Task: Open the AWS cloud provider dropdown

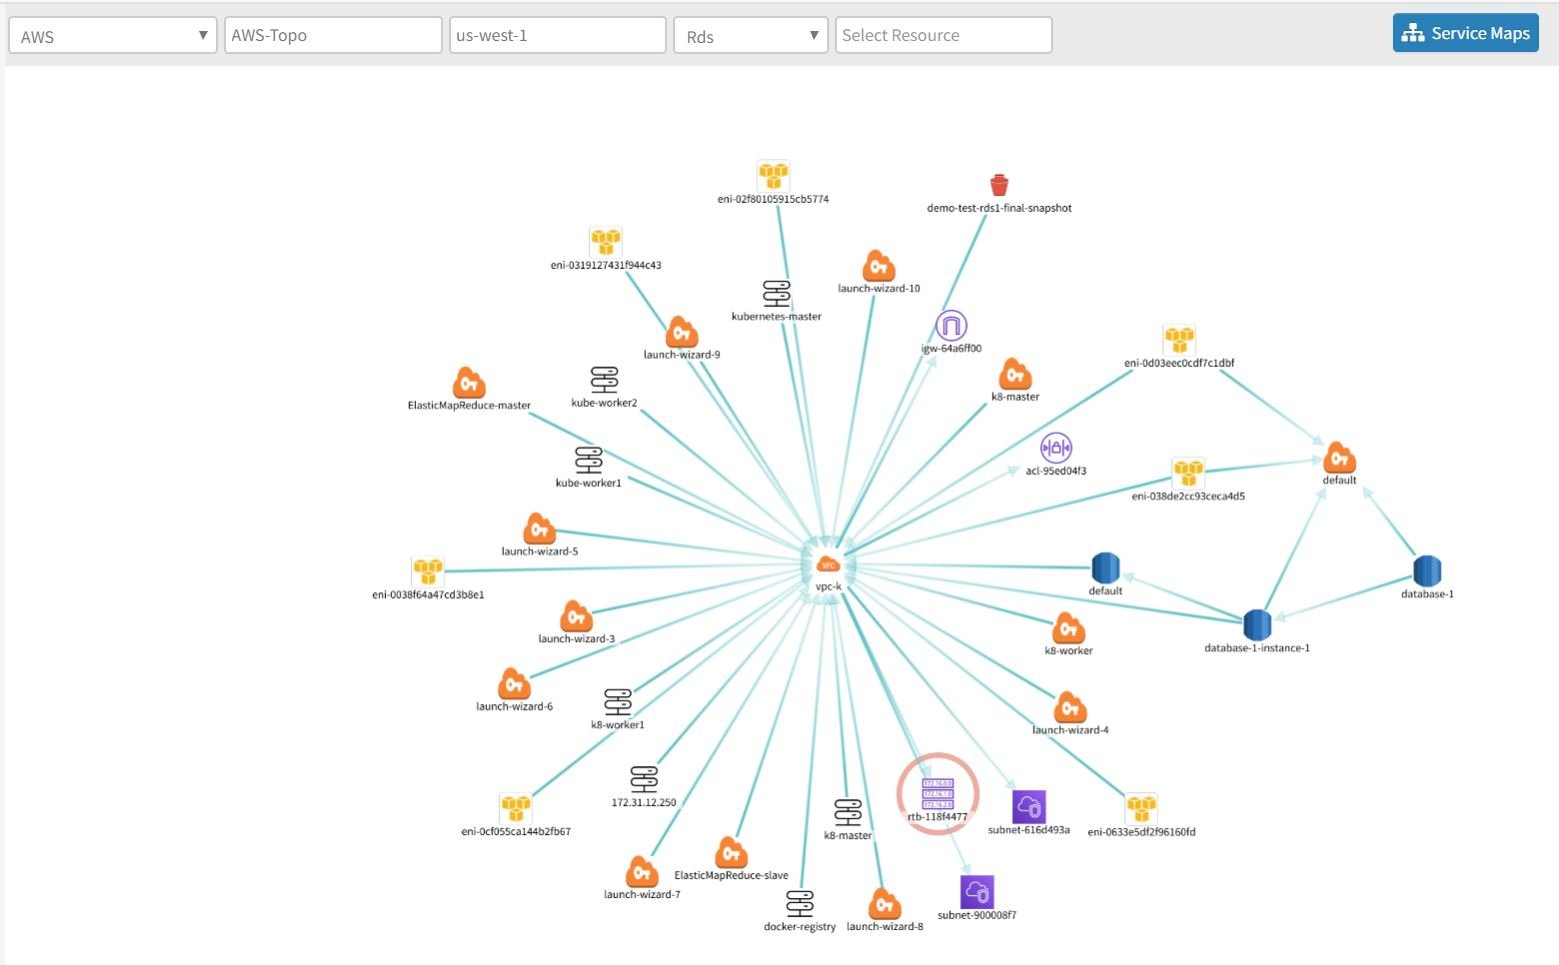Action: click(112, 34)
